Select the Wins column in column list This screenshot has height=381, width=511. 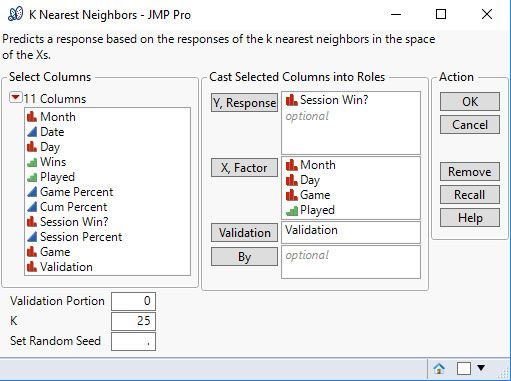coord(53,162)
